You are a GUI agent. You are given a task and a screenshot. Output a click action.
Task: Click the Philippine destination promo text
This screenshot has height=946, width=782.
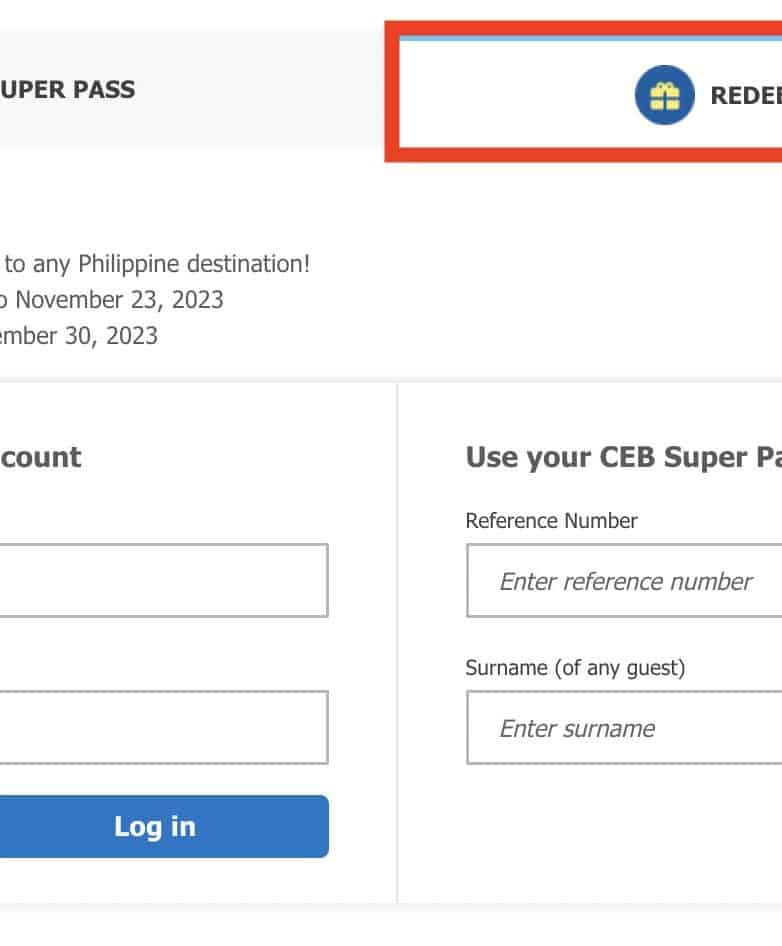pyautogui.click(x=157, y=264)
